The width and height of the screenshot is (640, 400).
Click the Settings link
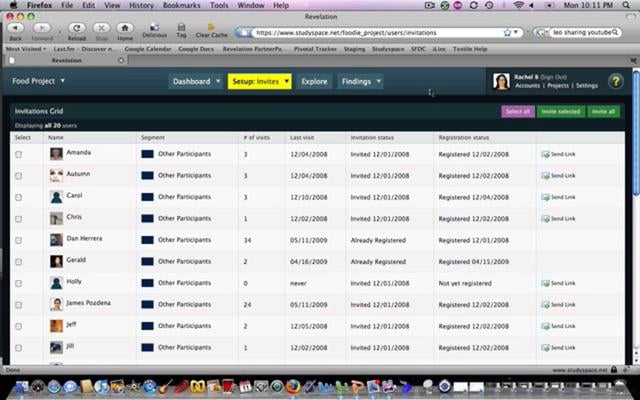[x=587, y=86]
